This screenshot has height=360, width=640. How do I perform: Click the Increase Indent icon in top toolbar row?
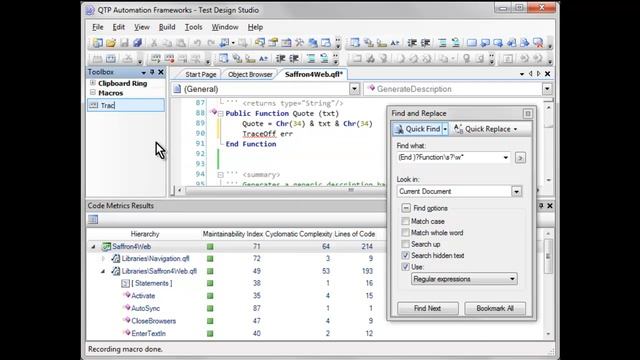coord(425,43)
